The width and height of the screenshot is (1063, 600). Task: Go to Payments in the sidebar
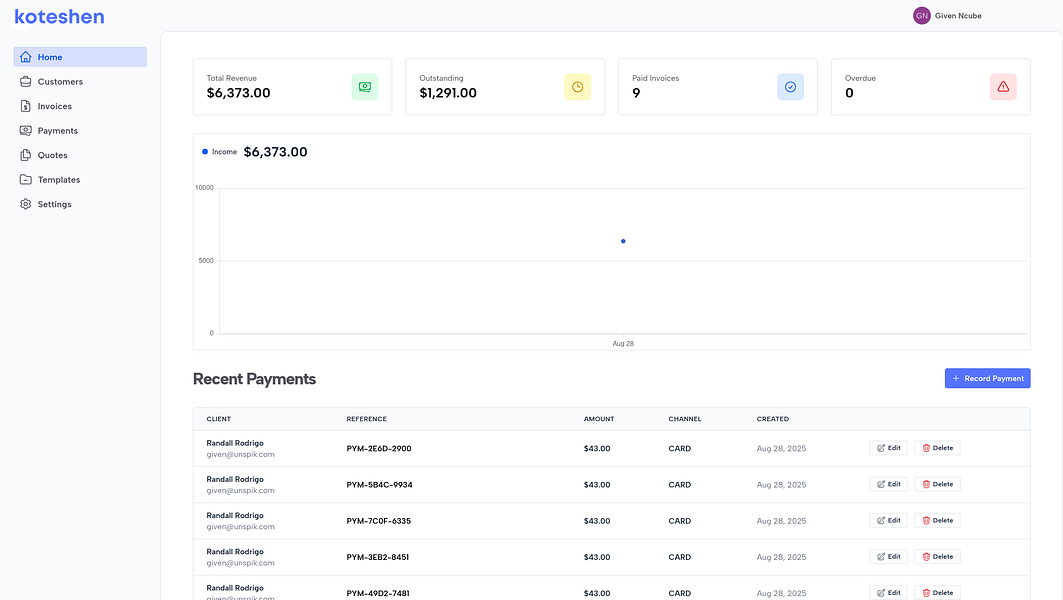tap(57, 131)
